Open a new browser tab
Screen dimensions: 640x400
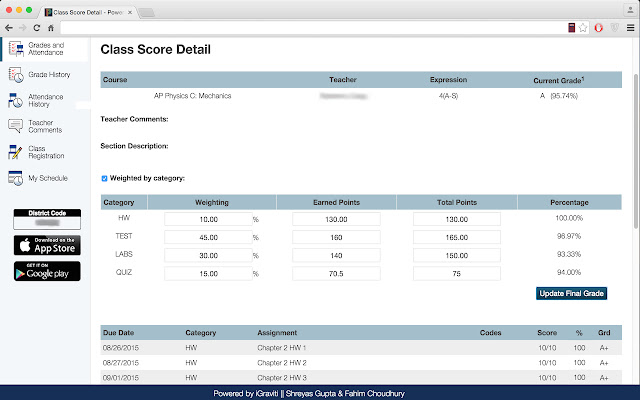point(146,13)
